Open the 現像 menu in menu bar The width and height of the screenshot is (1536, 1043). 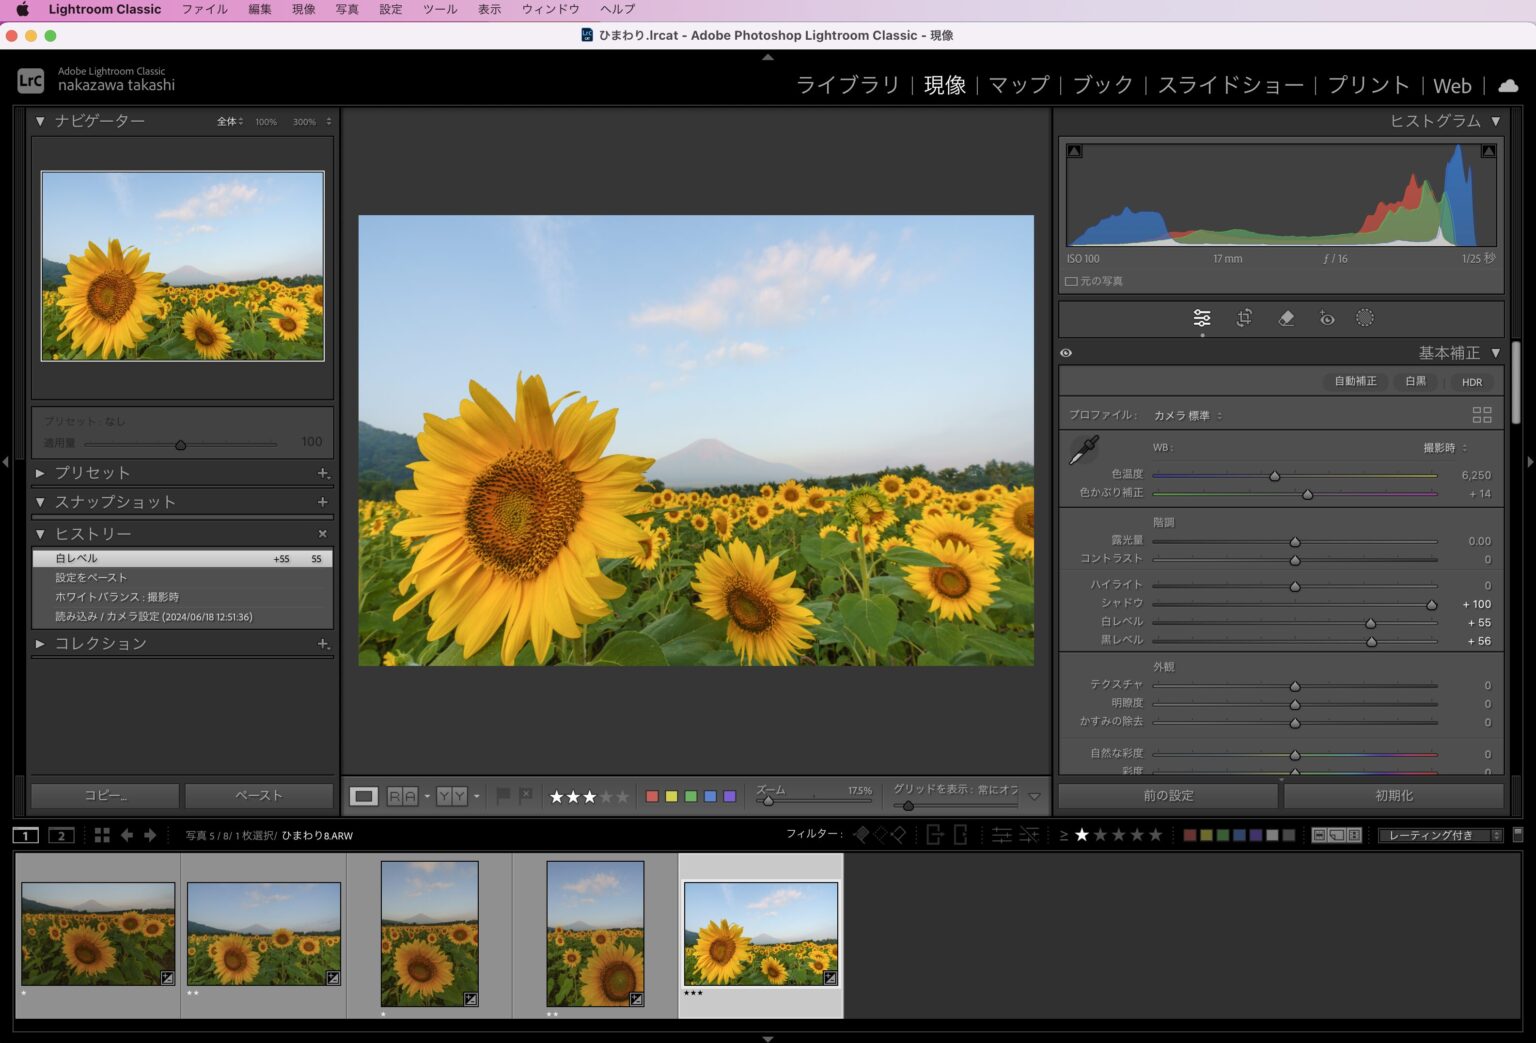[303, 9]
